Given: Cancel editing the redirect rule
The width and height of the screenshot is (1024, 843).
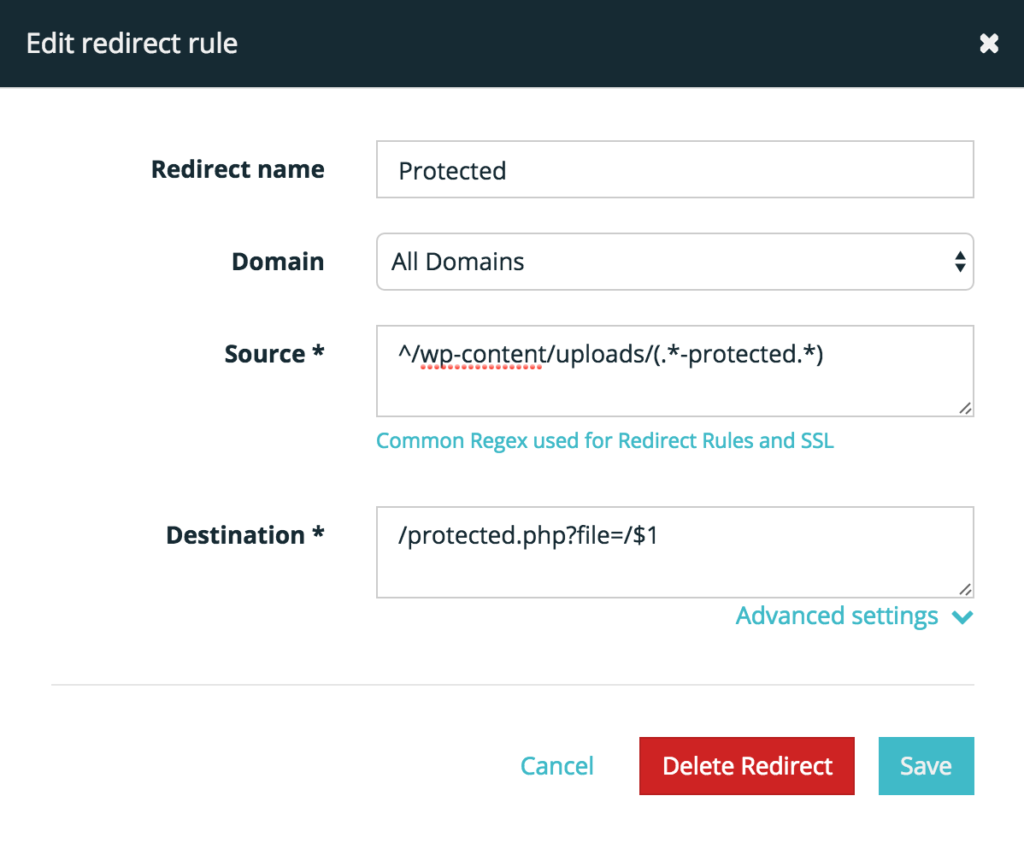Looking at the screenshot, I should pyautogui.click(x=557, y=765).
